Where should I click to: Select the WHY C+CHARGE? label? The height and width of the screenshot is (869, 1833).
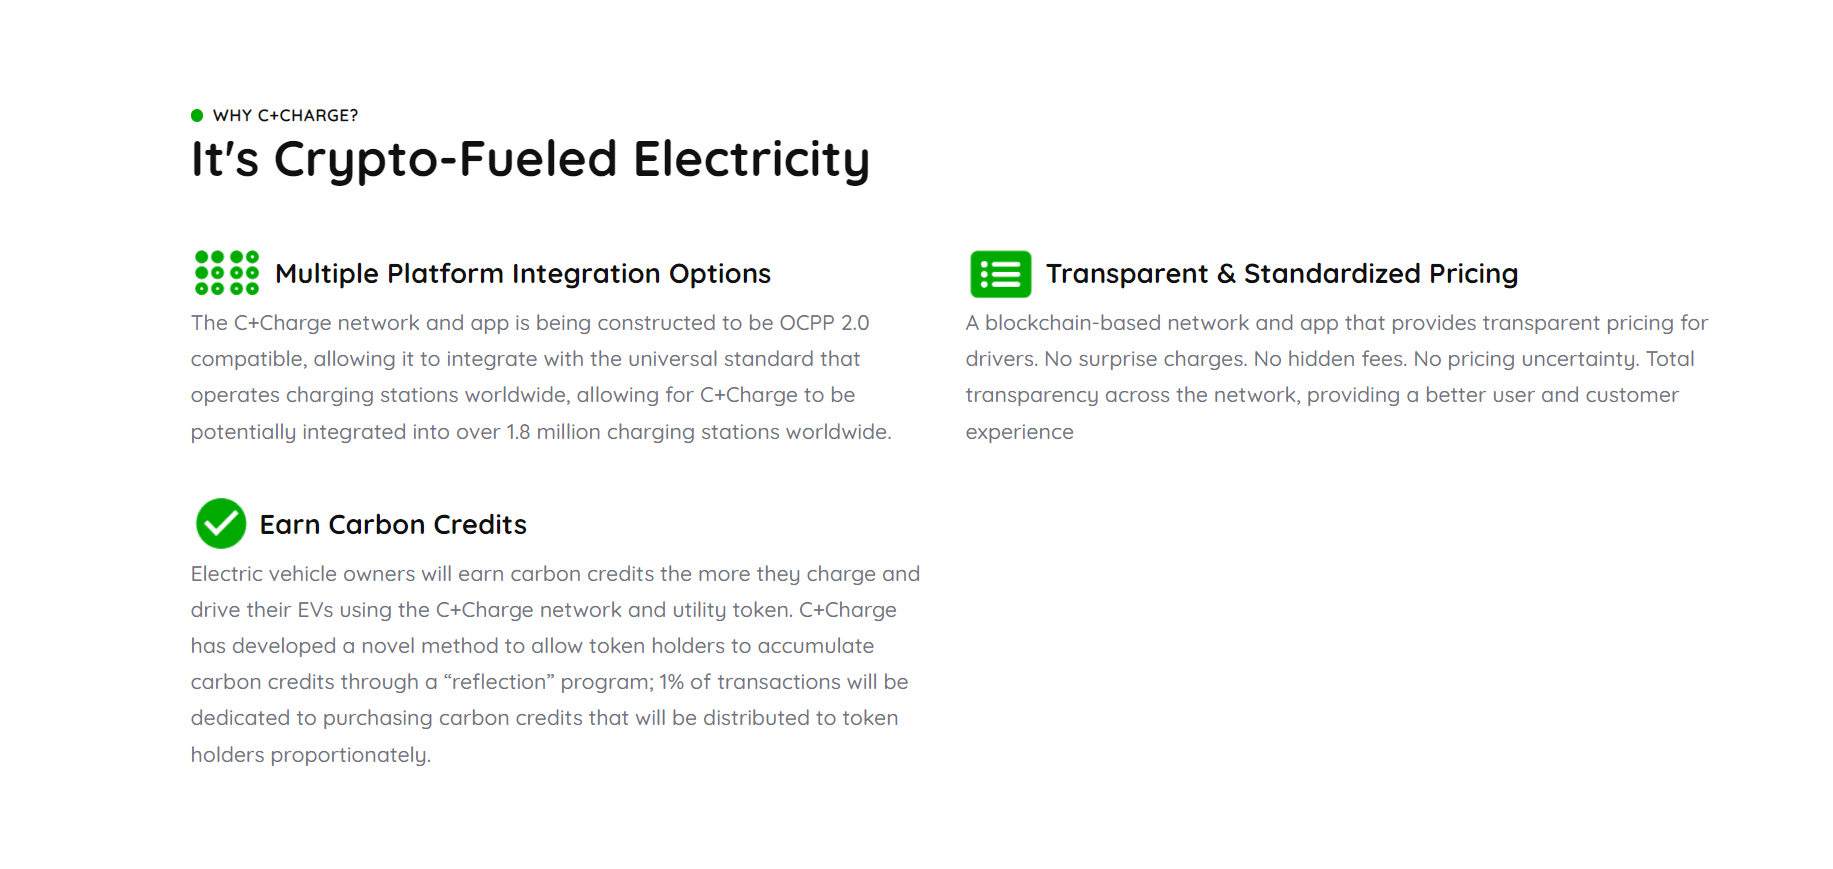coord(285,115)
